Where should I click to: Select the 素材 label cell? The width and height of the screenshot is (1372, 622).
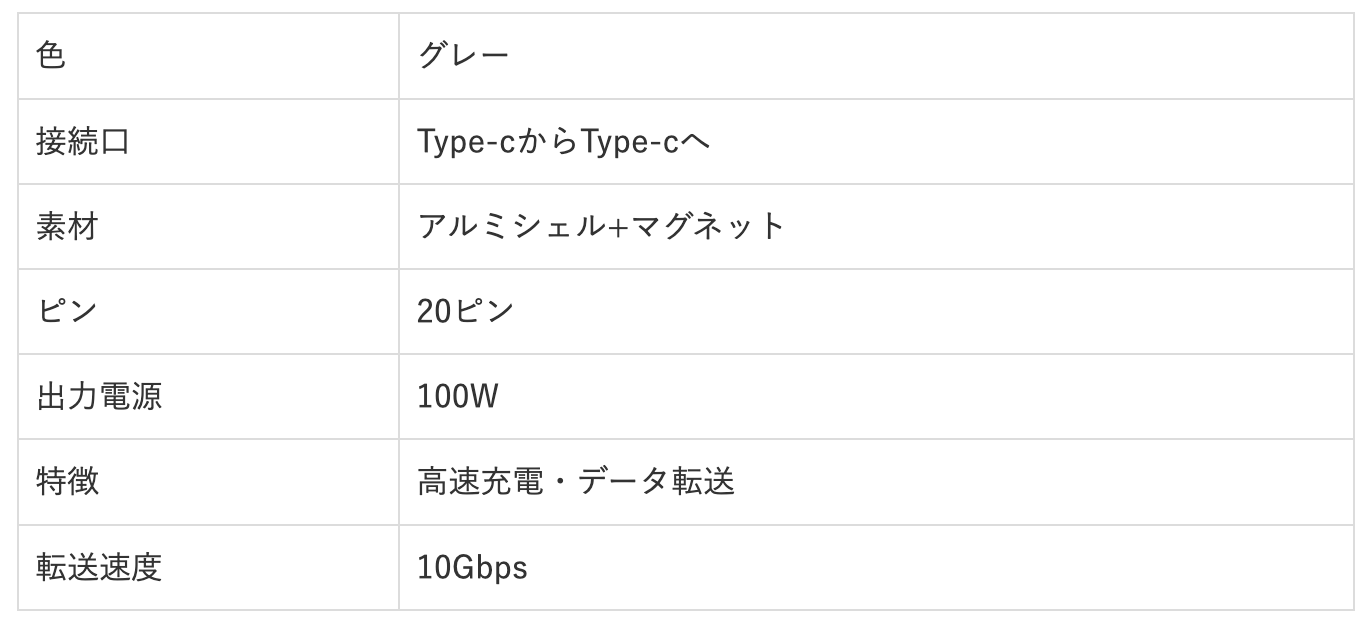[x=67, y=227]
